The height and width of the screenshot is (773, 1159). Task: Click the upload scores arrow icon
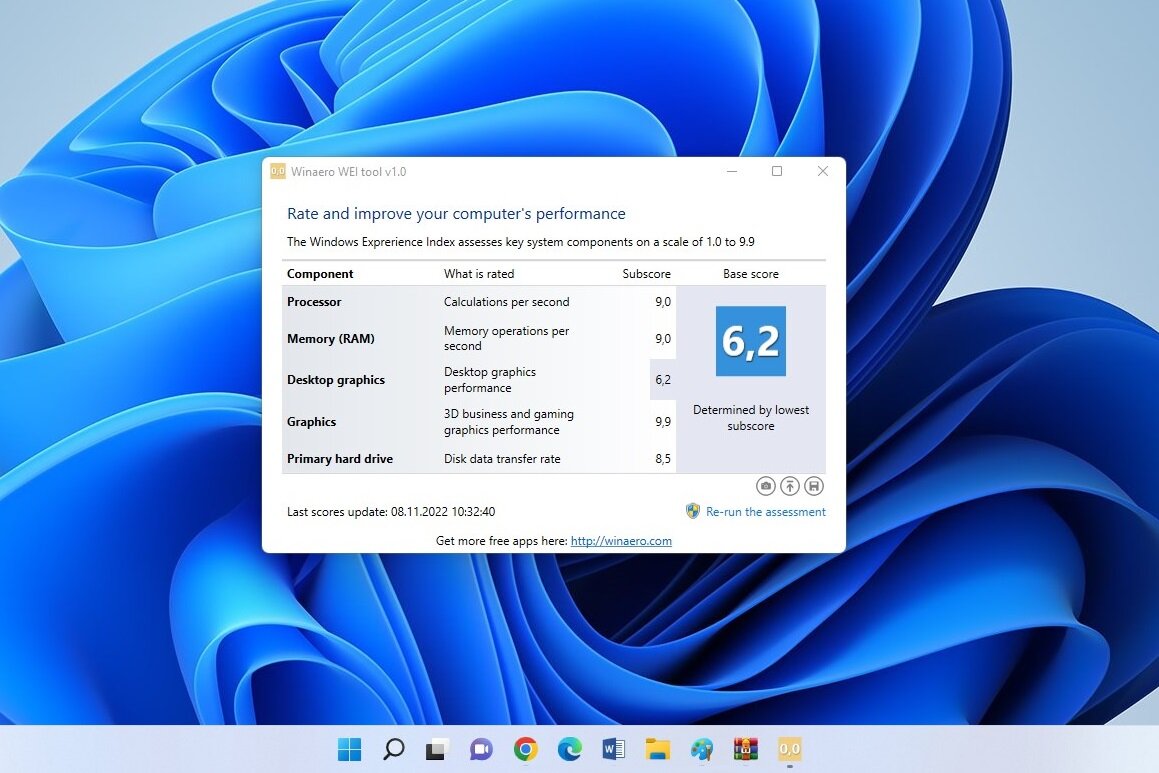pyautogui.click(x=789, y=486)
